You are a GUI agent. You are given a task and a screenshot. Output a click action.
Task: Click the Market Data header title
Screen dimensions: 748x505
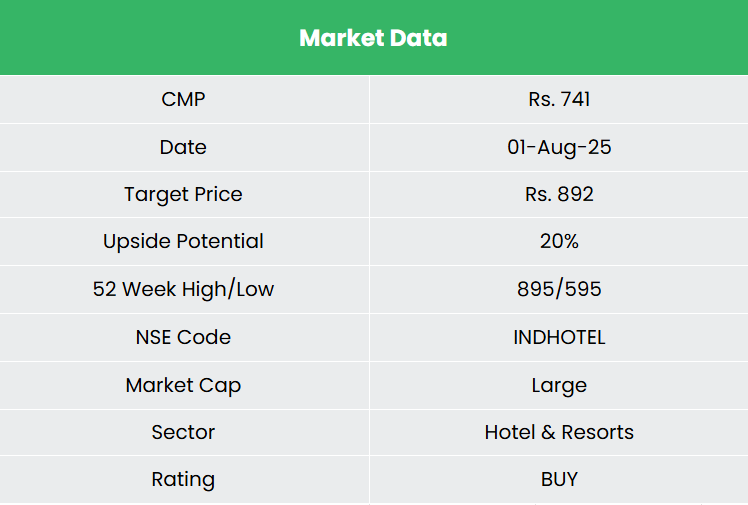click(x=373, y=38)
